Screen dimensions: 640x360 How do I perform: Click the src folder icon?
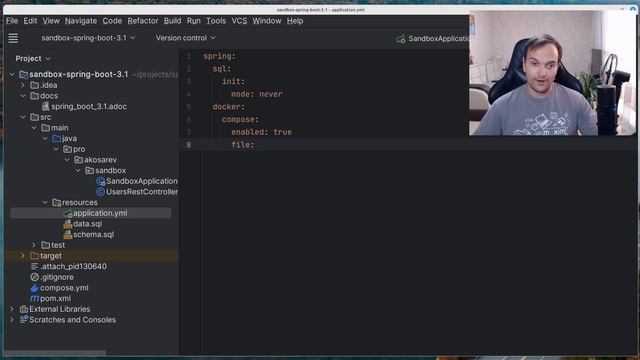click(x=35, y=117)
